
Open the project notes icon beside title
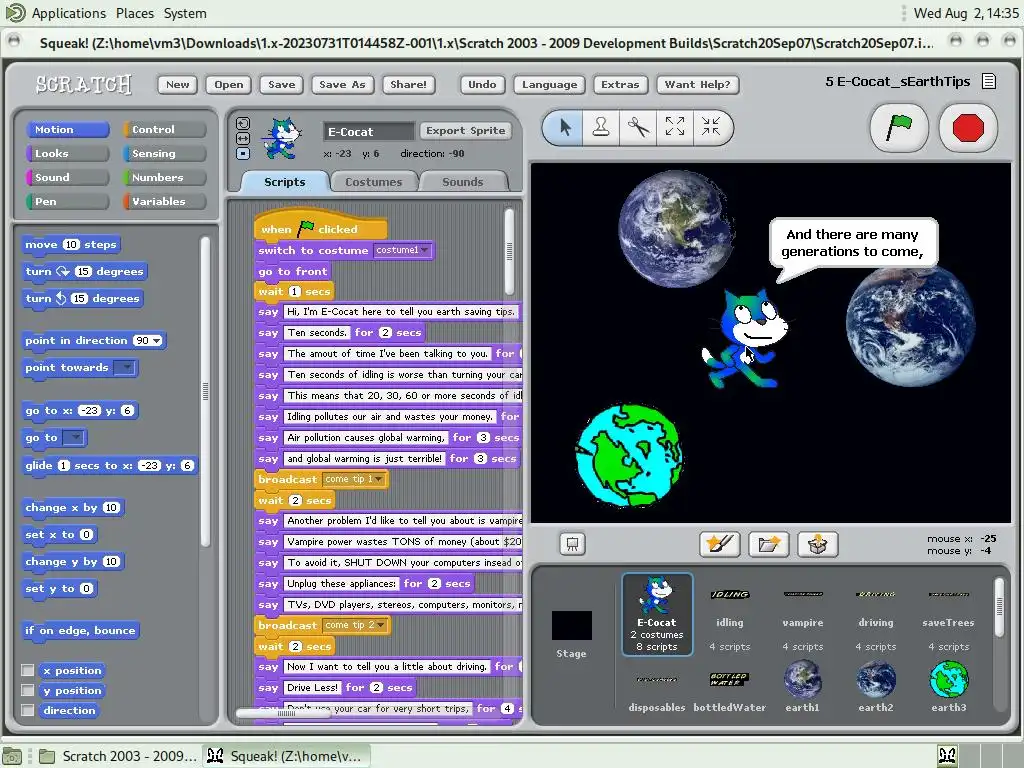click(x=989, y=82)
